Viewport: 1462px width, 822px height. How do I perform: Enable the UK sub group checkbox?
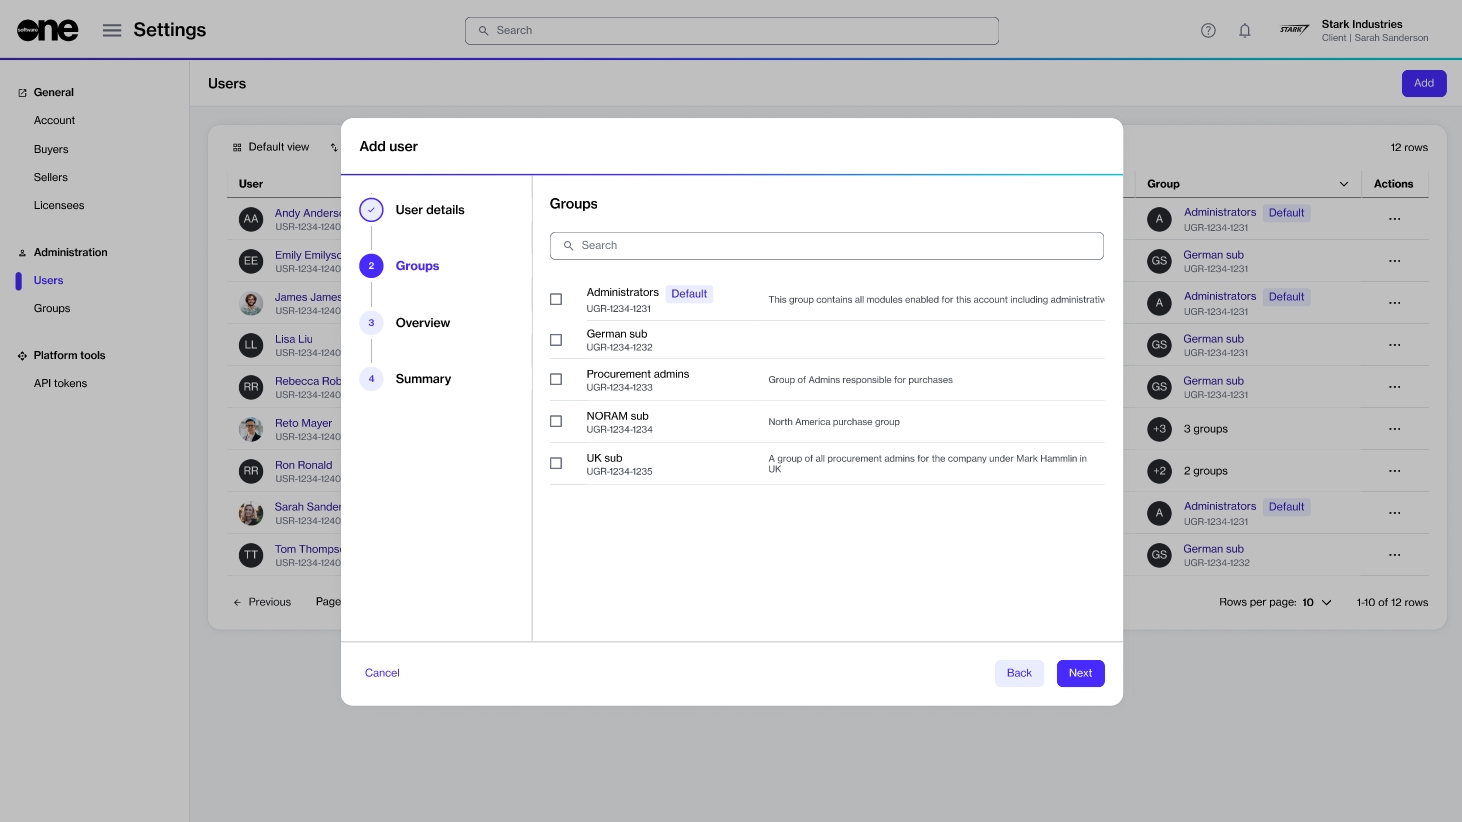click(556, 463)
